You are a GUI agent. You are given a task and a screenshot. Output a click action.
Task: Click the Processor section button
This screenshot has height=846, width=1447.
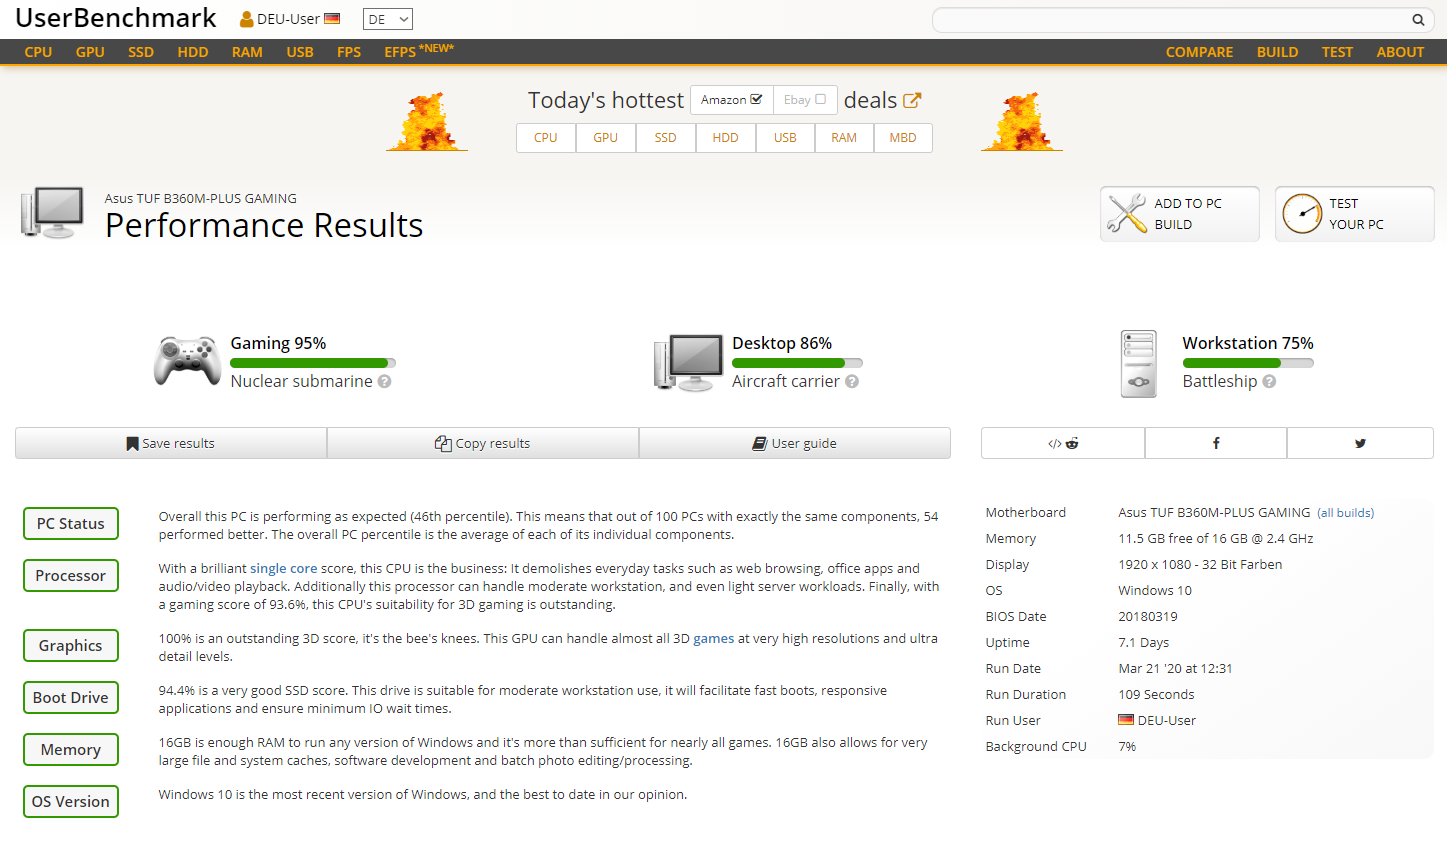click(x=71, y=576)
